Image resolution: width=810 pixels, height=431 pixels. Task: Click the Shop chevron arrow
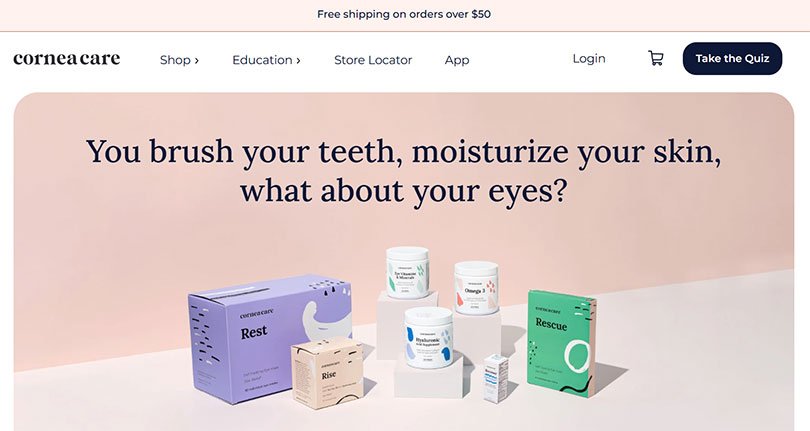coord(196,60)
